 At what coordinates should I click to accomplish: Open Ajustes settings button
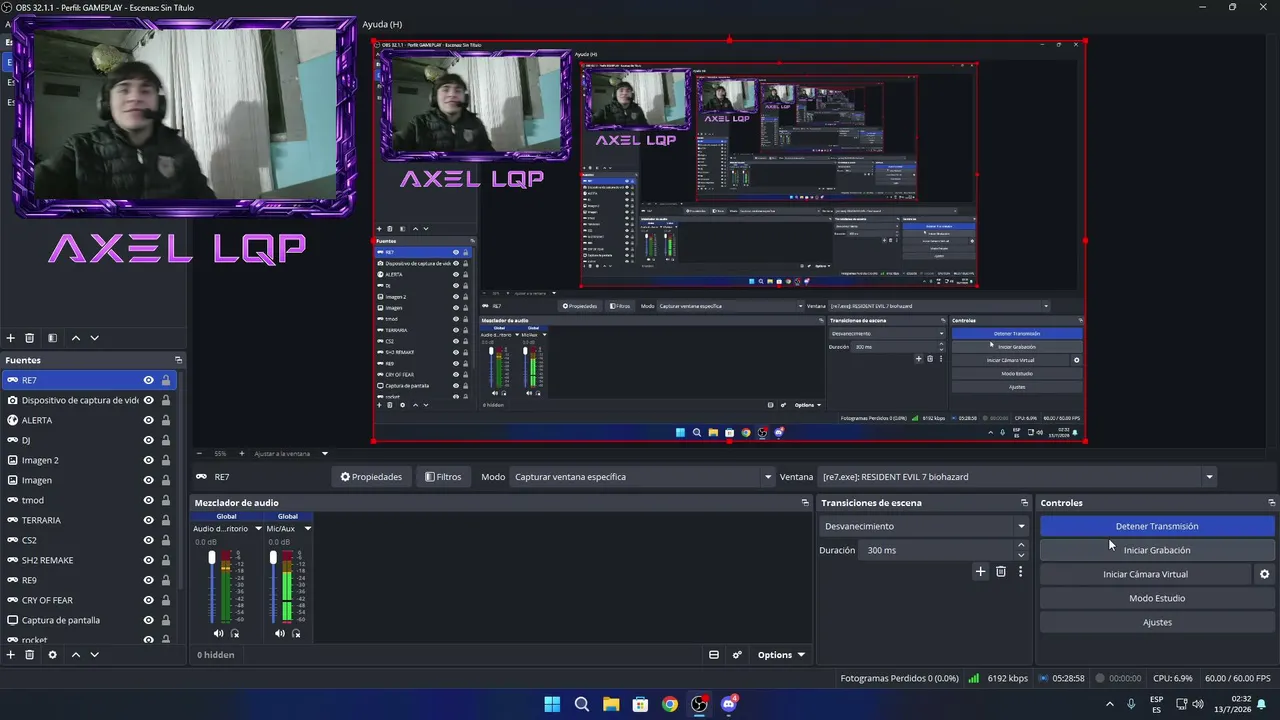[x=1157, y=622]
